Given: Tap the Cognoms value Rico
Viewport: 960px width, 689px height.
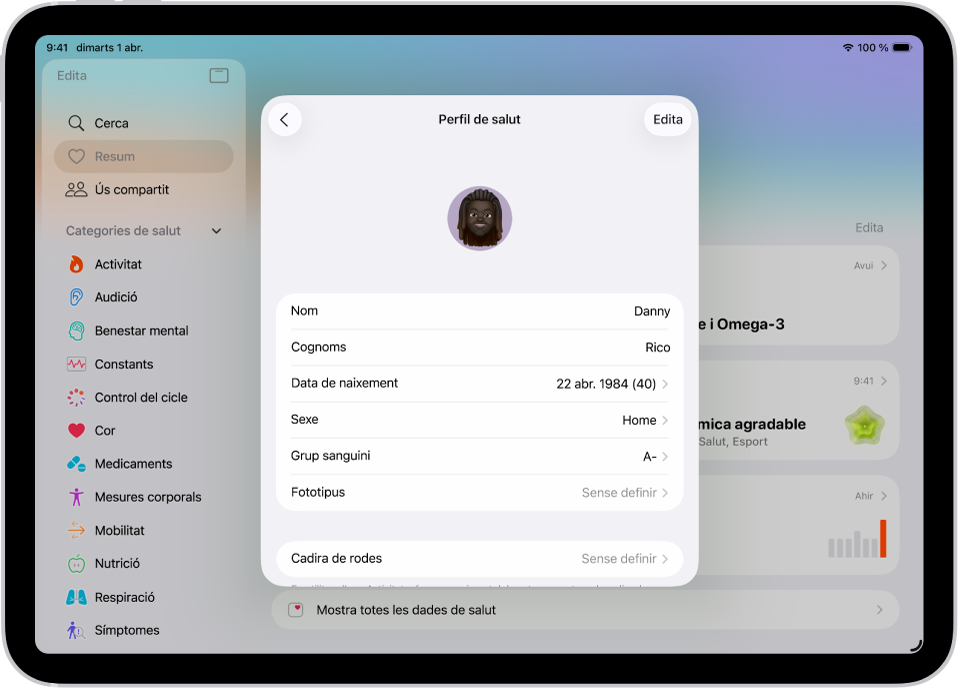Looking at the screenshot, I should 658,347.
